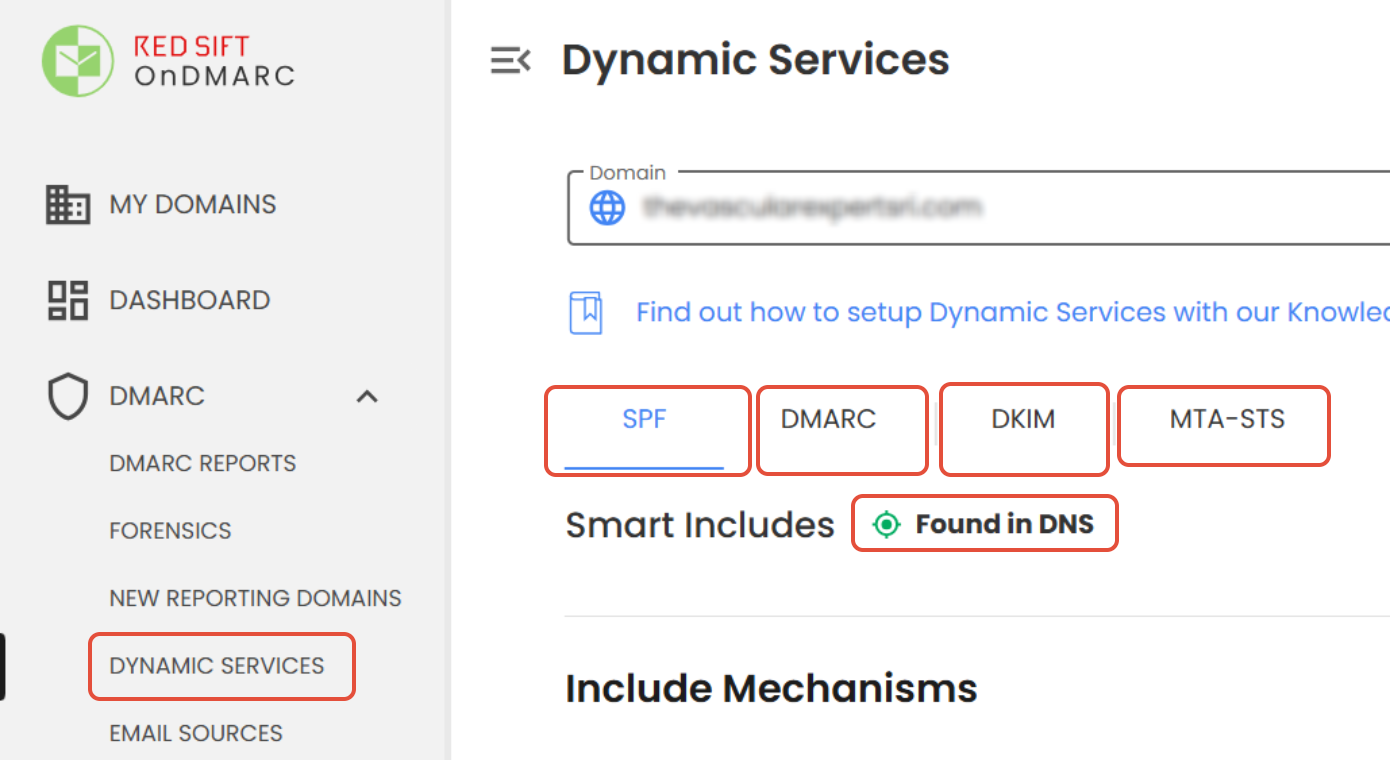Click the Include Mechanisms heading
Image resolution: width=1390 pixels, height=760 pixels.
tap(771, 688)
